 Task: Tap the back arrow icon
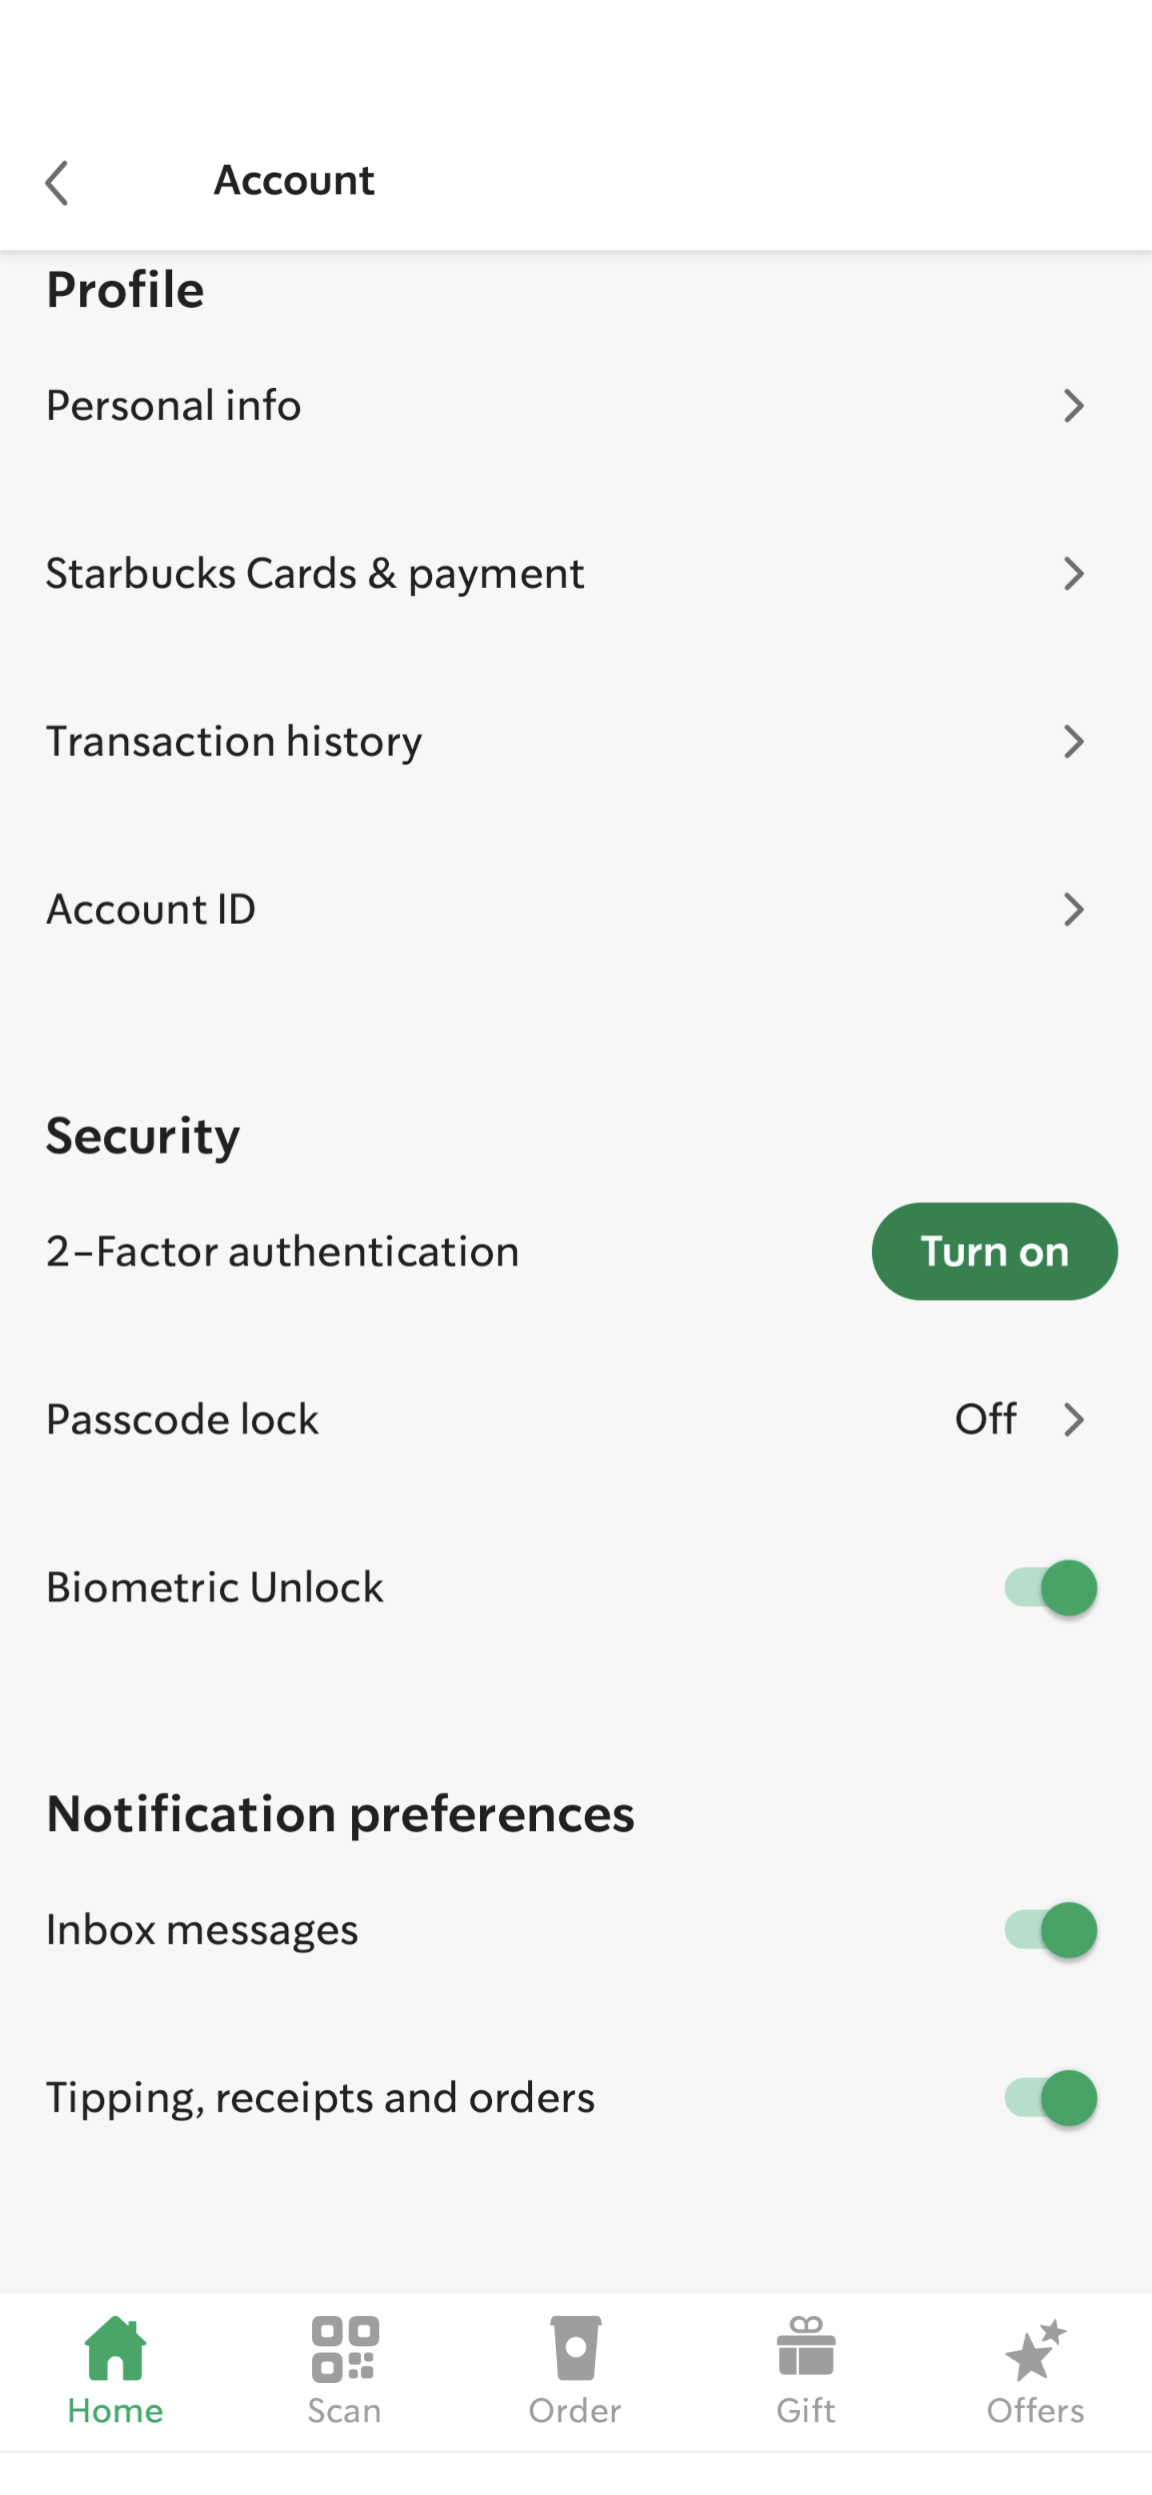click(x=57, y=183)
